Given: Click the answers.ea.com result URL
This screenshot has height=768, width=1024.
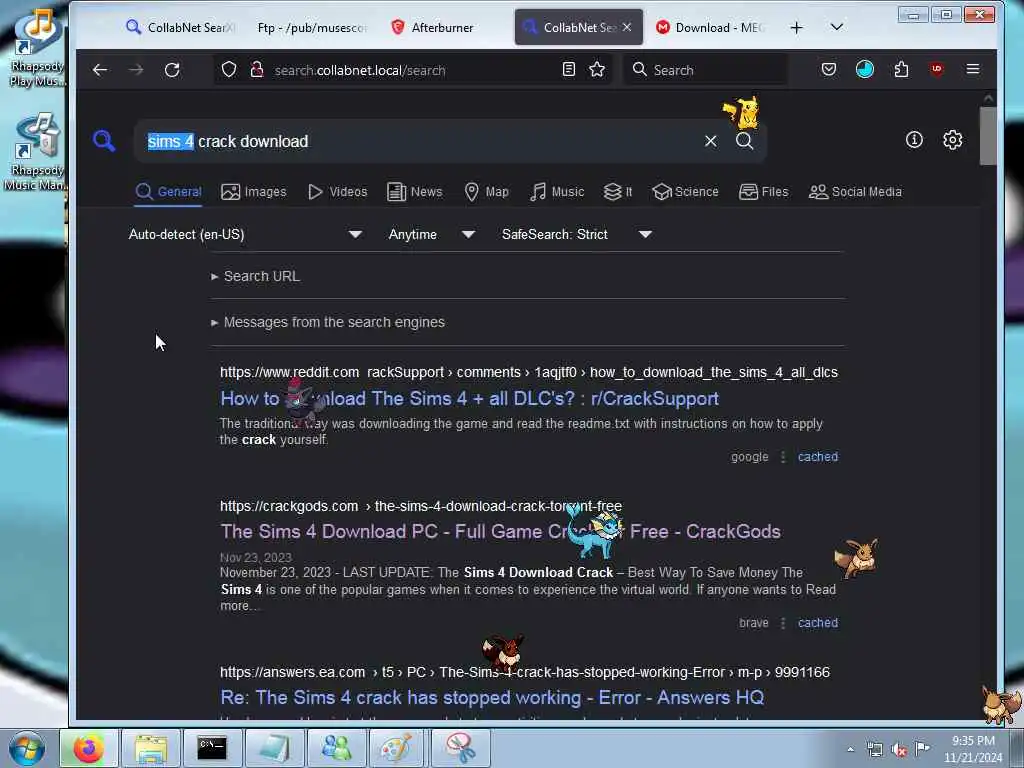Looking at the screenshot, I should 525,672.
